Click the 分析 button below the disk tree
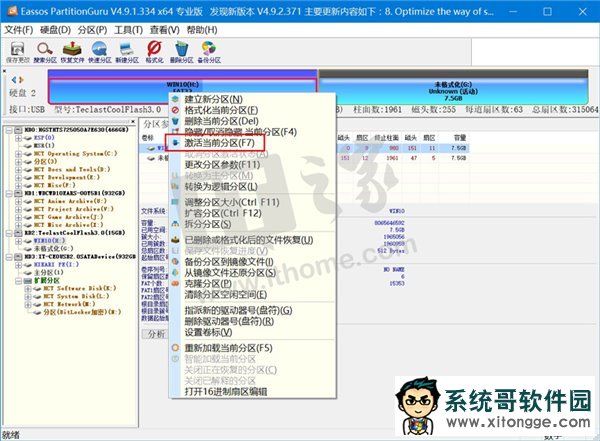The image size is (600, 441). pos(154,334)
